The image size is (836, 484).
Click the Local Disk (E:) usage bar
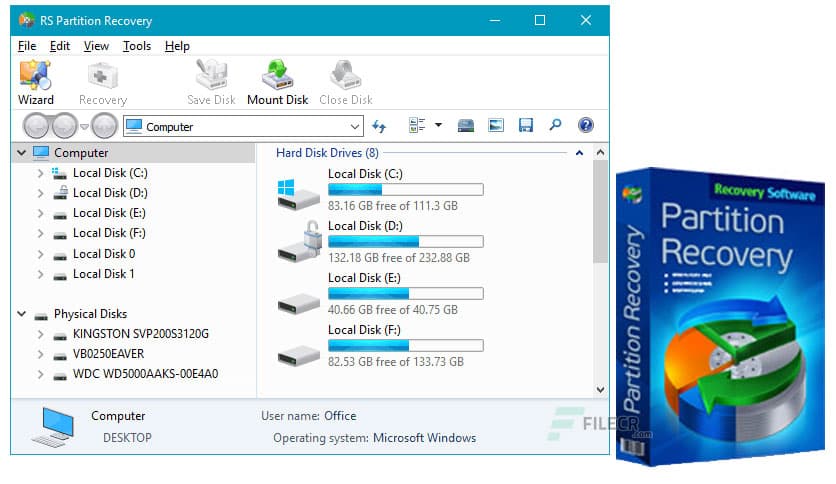point(406,293)
